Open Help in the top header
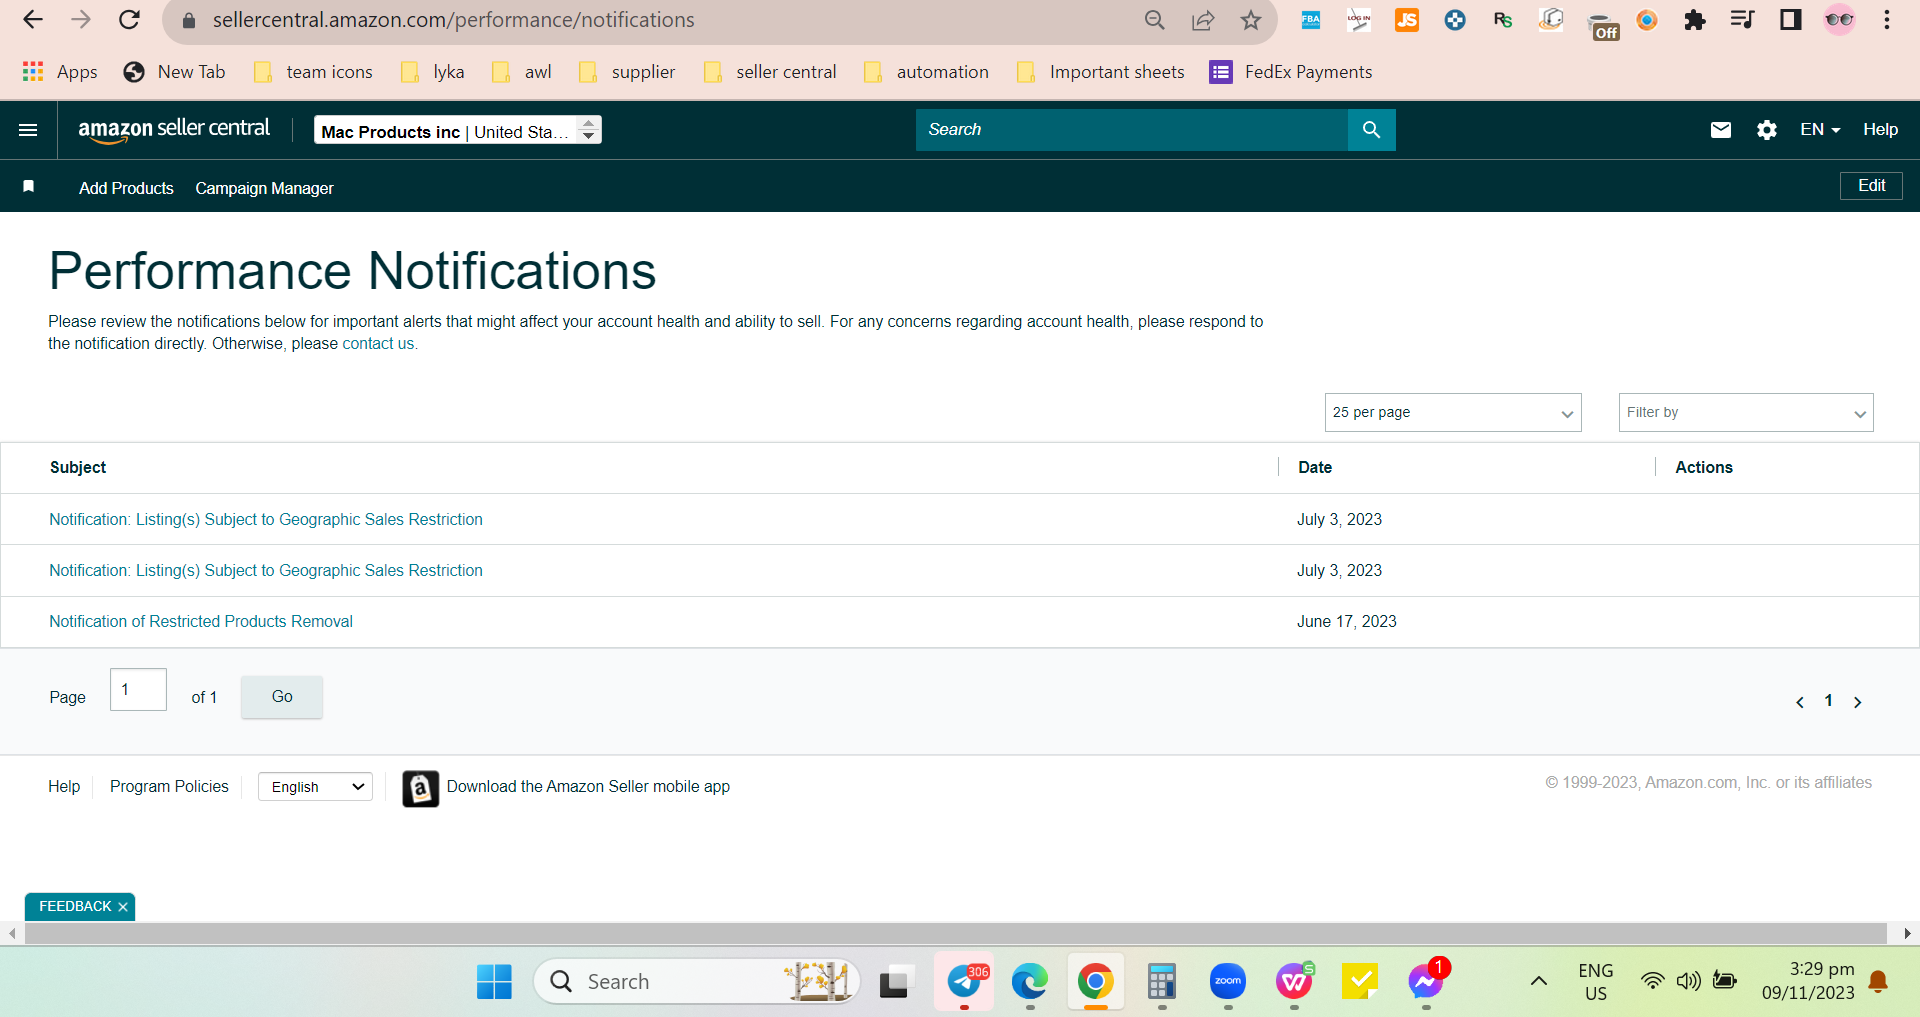This screenshot has width=1920, height=1017. 1880,130
